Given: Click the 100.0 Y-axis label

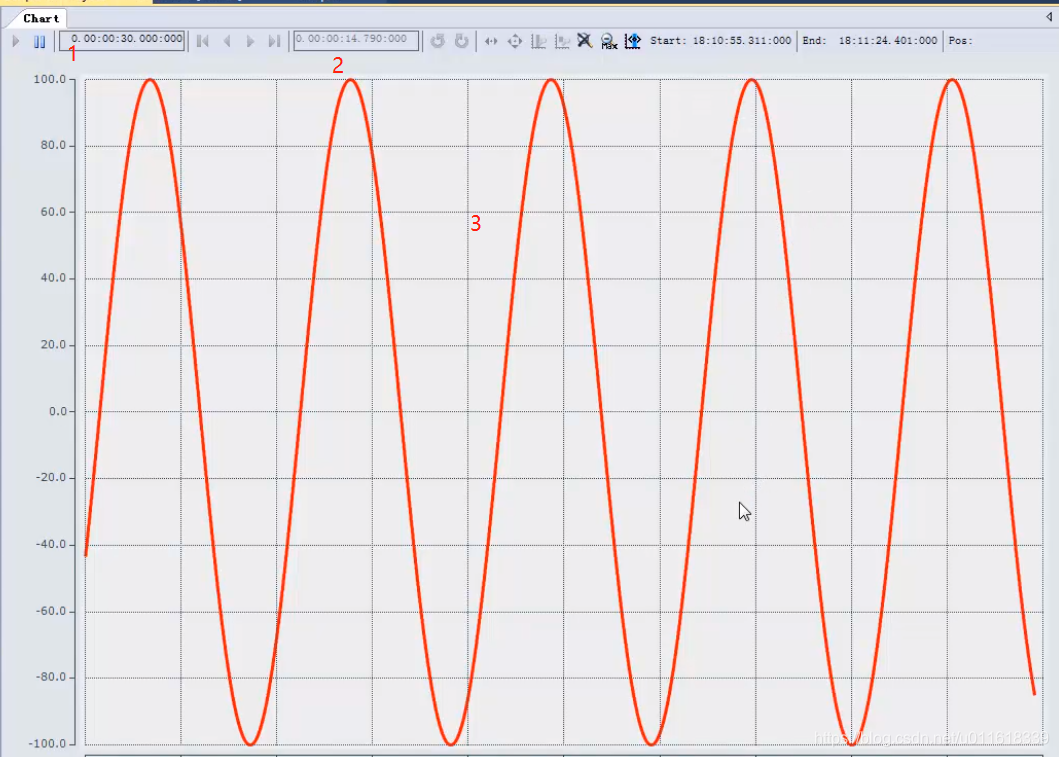Looking at the screenshot, I should [x=50, y=79].
